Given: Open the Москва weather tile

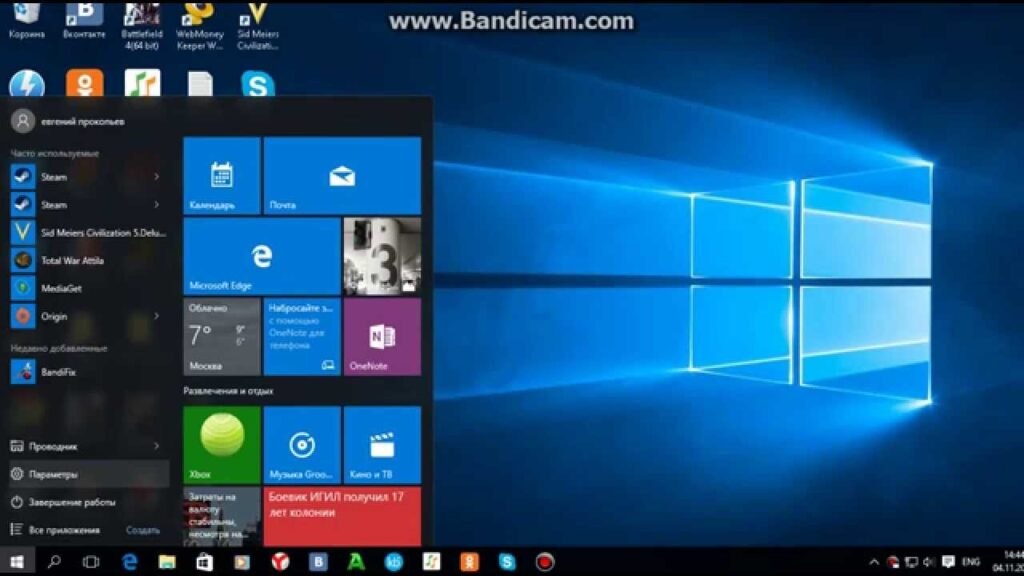Looking at the screenshot, I should click(222, 336).
